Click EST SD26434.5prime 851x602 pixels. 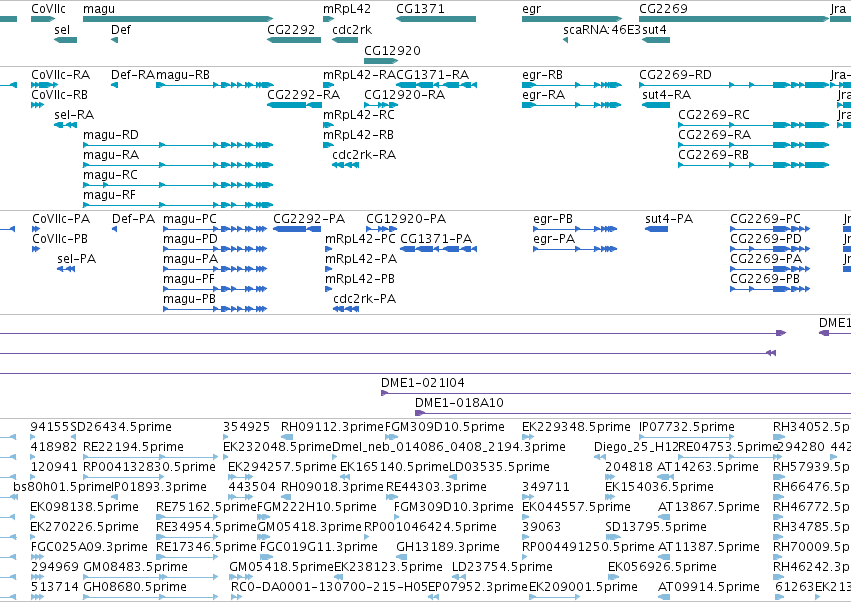pyautogui.click(x=120, y=427)
